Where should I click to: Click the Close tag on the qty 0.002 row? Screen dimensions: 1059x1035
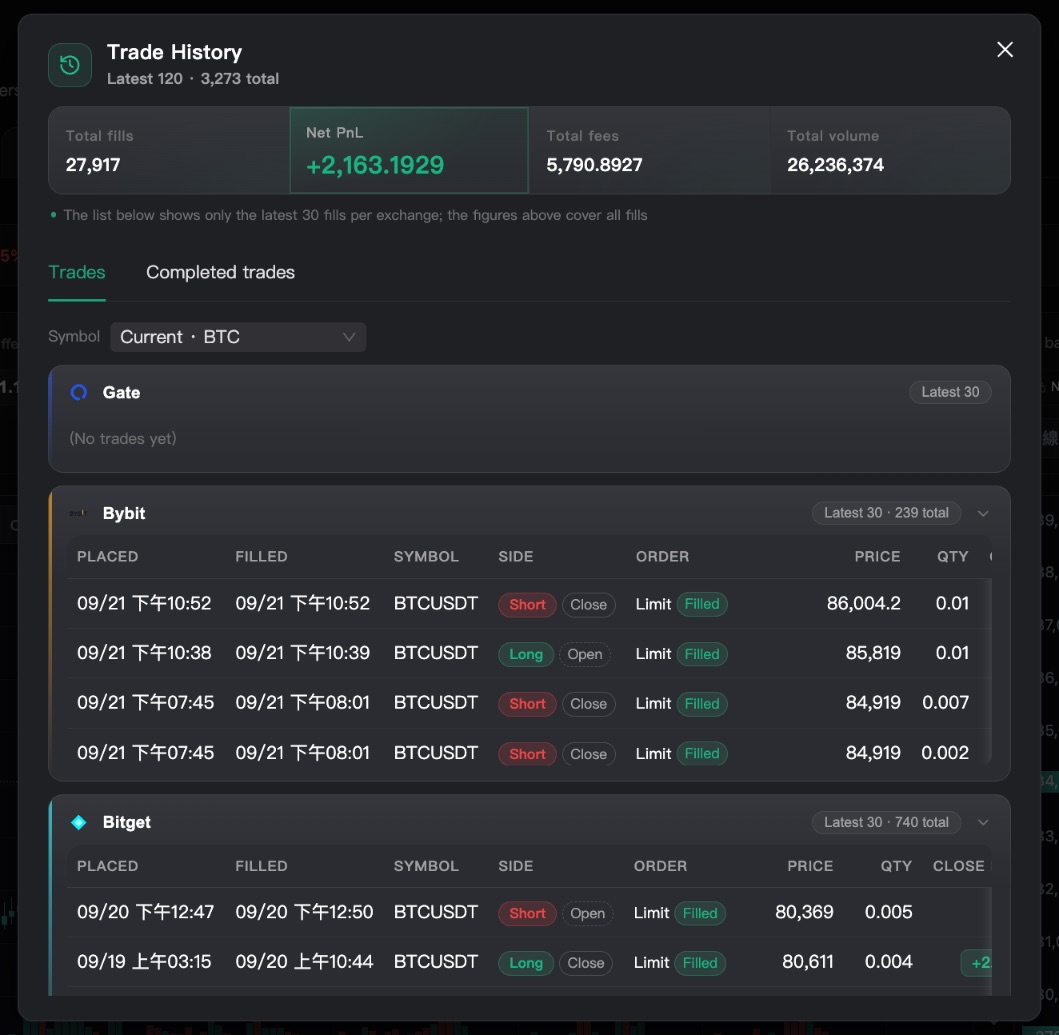[x=588, y=754]
